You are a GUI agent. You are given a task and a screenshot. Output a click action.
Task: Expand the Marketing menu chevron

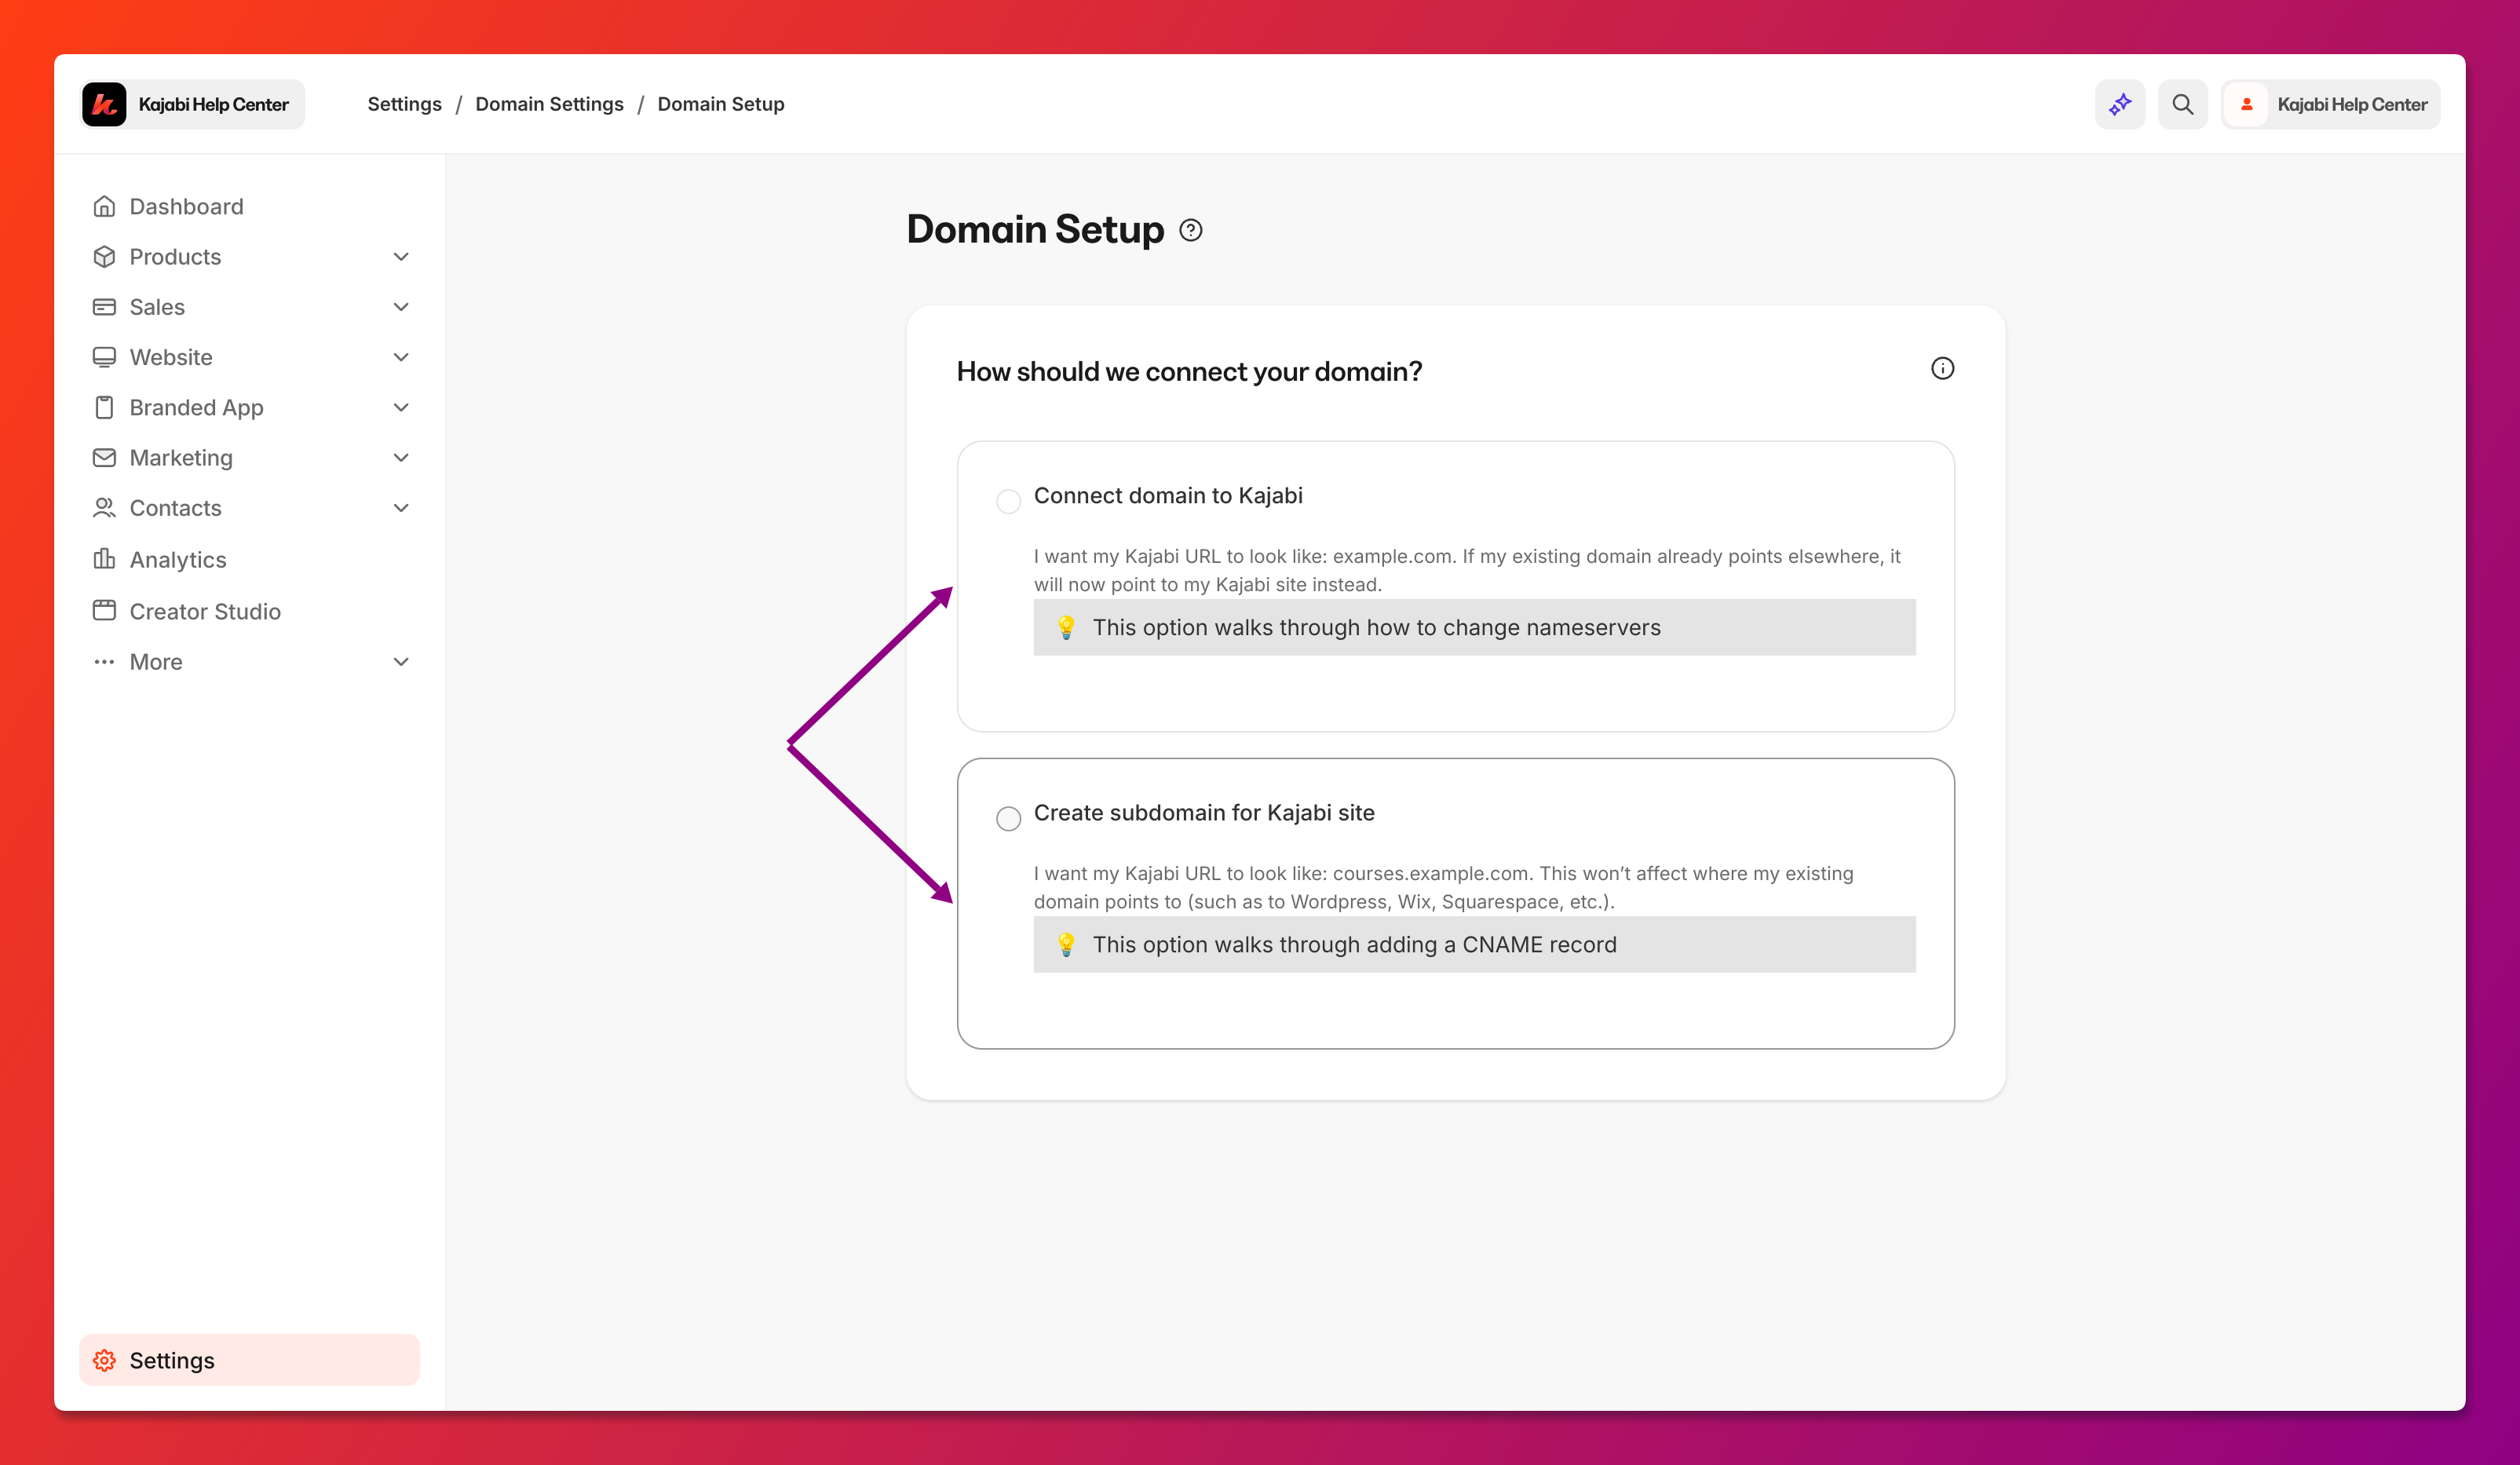point(401,458)
